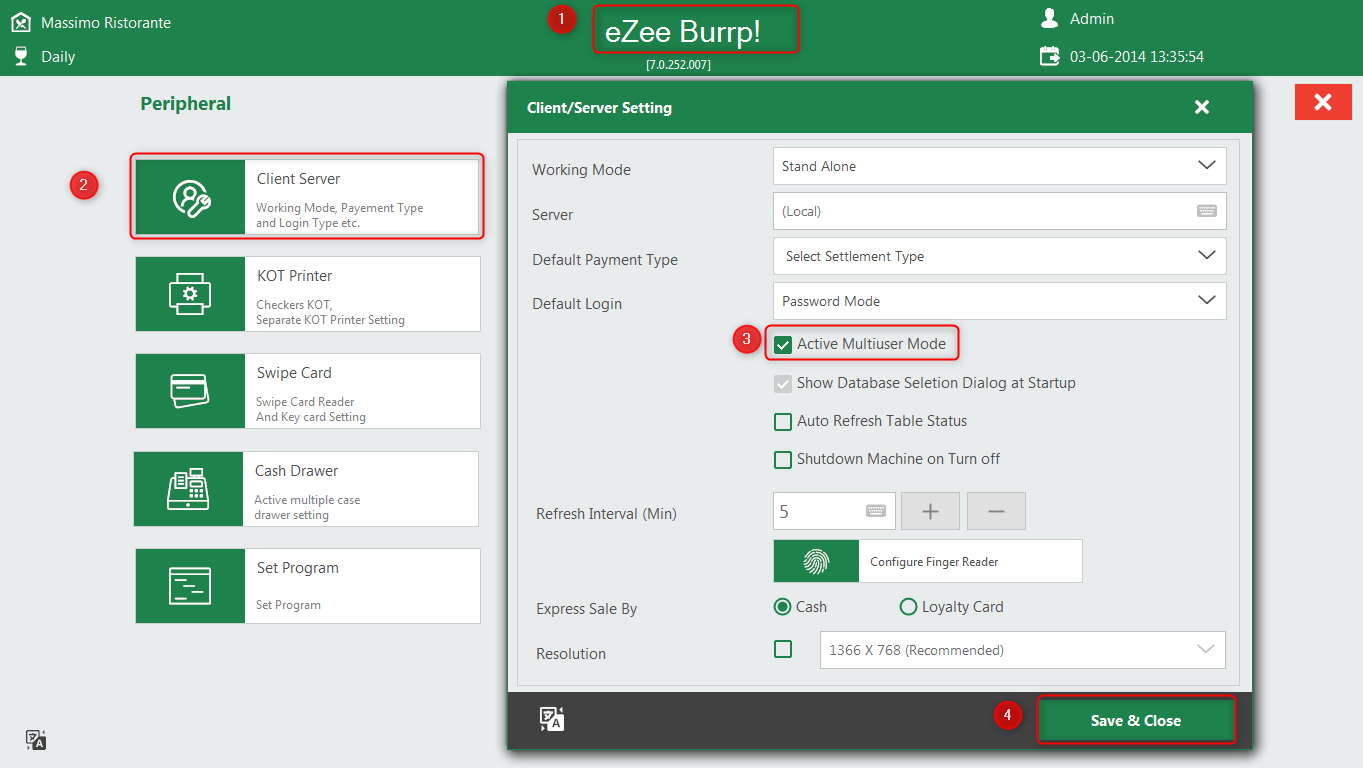Image resolution: width=1363 pixels, height=768 pixels.
Task: Click the date 03-06-2014 13:35:54
Action: (x=1137, y=57)
